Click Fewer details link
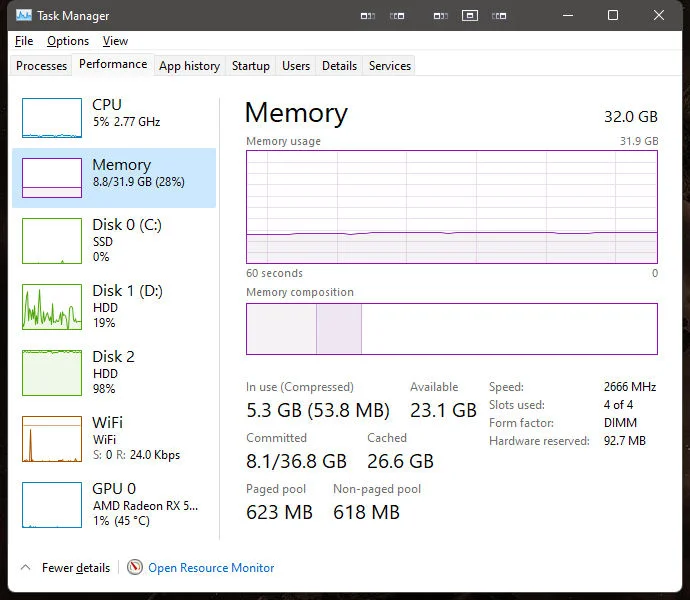 tap(76, 567)
